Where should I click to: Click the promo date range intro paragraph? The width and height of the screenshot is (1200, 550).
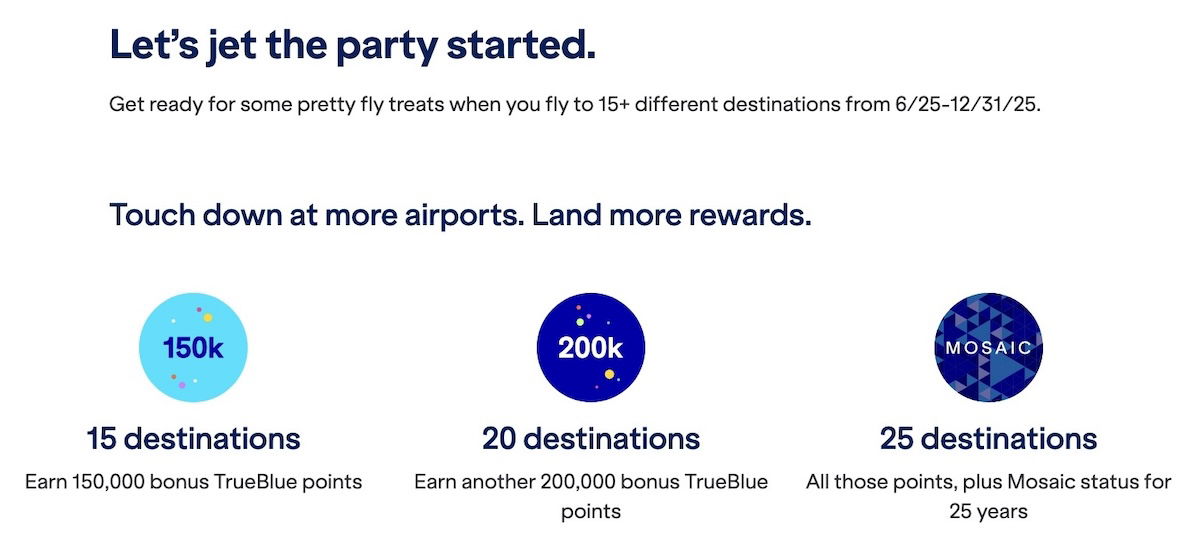tap(575, 105)
